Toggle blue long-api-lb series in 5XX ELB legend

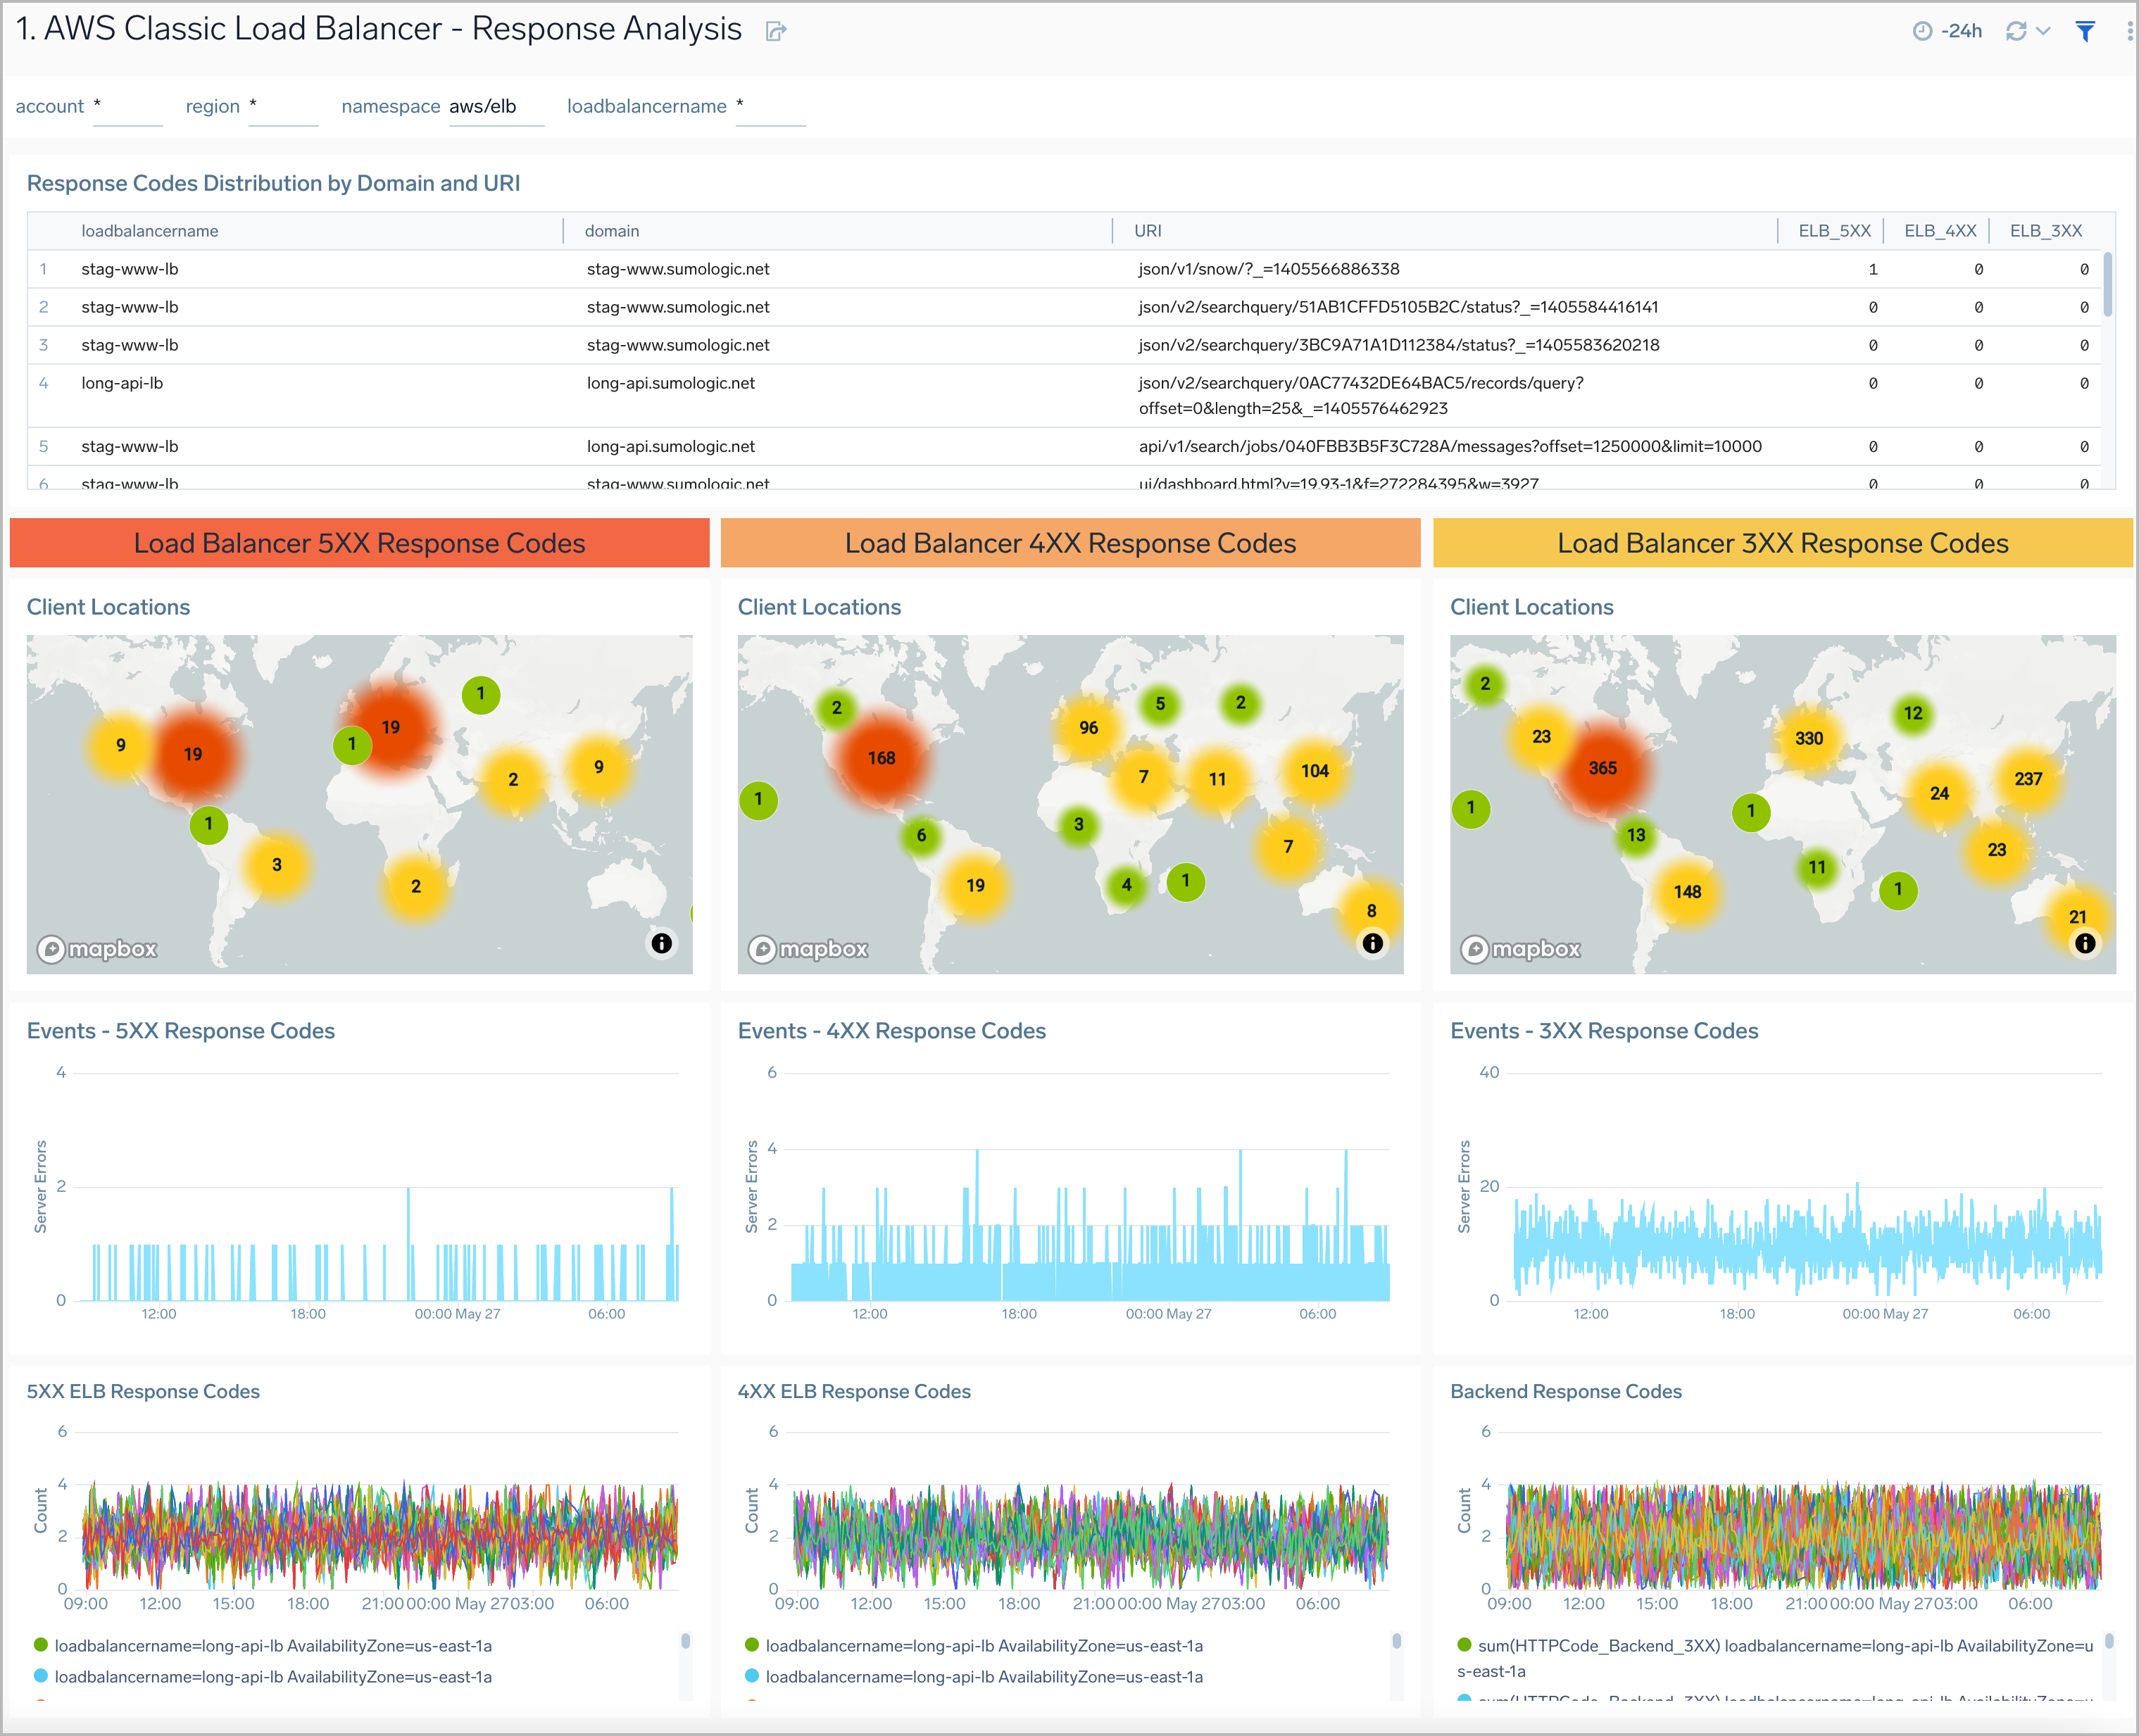[263, 1676]
